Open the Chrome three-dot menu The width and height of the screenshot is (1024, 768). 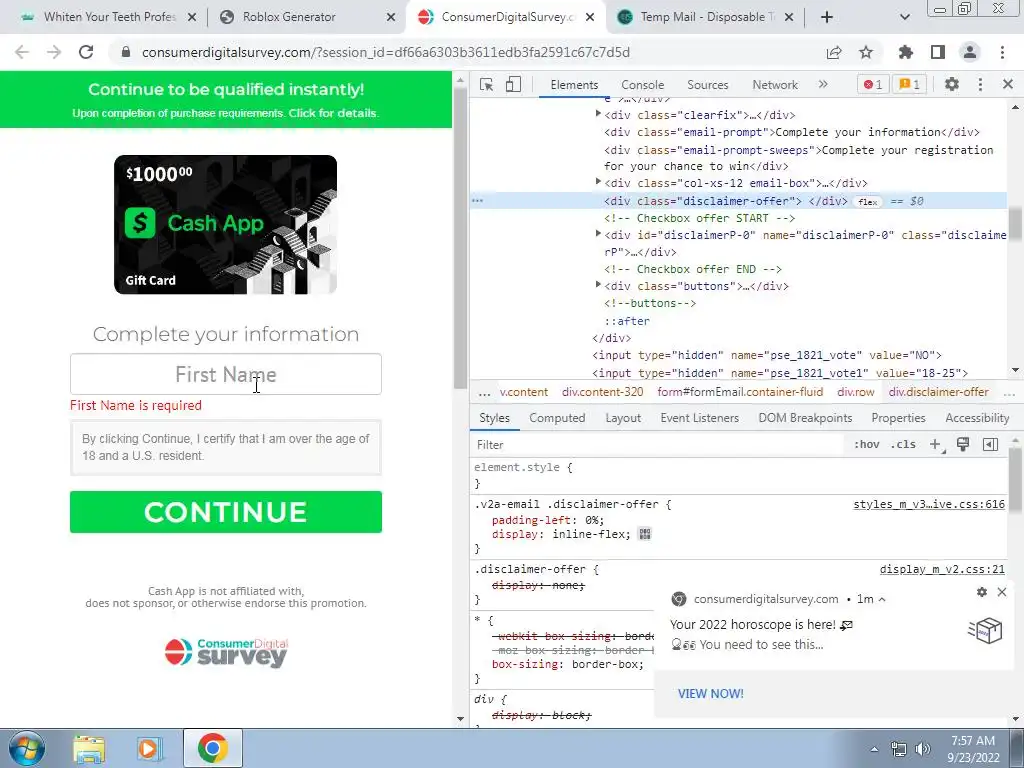point(1002,52)
